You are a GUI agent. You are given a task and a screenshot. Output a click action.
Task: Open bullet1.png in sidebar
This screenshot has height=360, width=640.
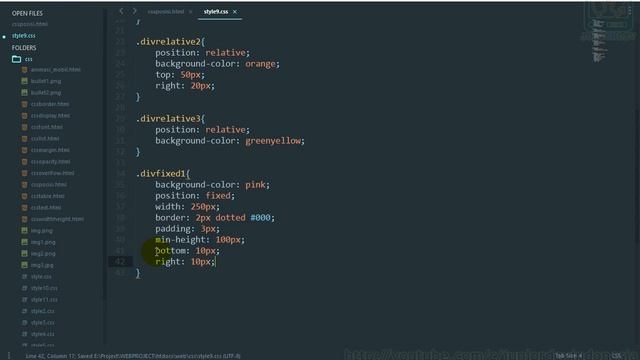[x=46, y=81]
